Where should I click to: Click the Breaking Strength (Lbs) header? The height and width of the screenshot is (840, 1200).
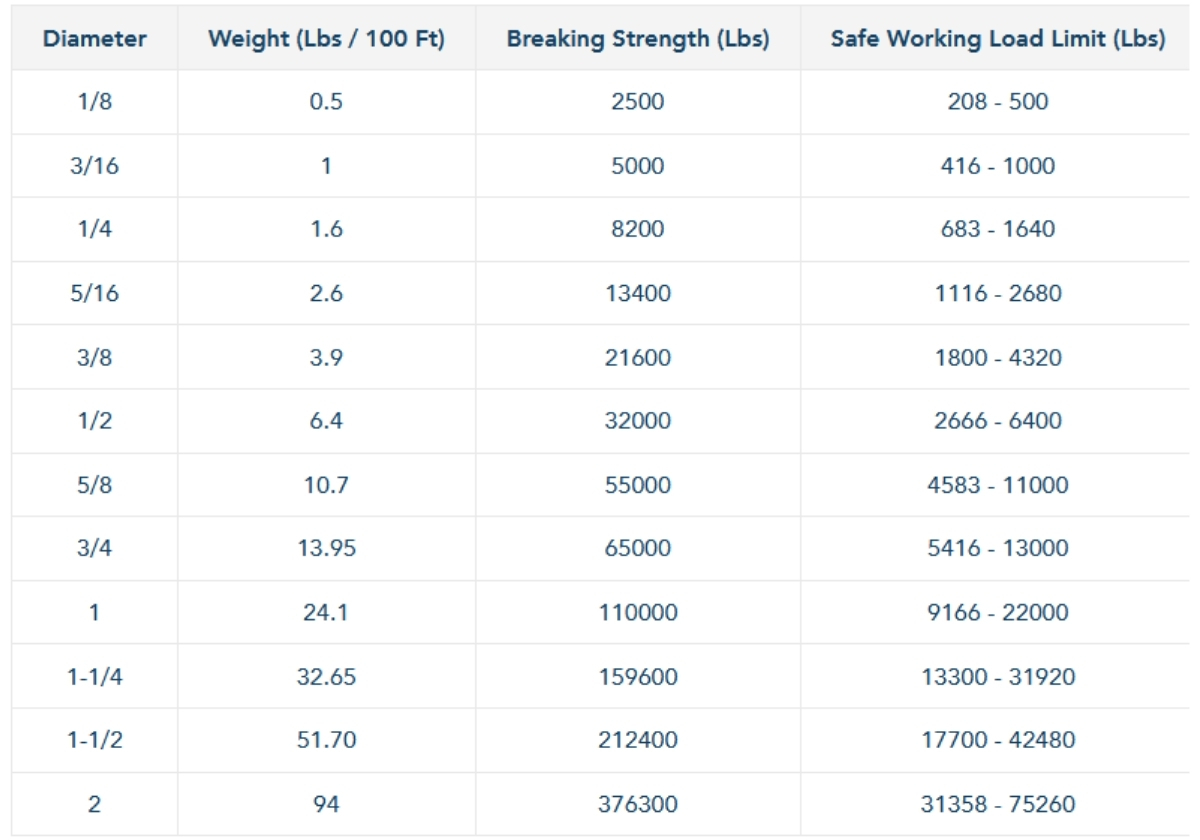(x=637, y=40)
